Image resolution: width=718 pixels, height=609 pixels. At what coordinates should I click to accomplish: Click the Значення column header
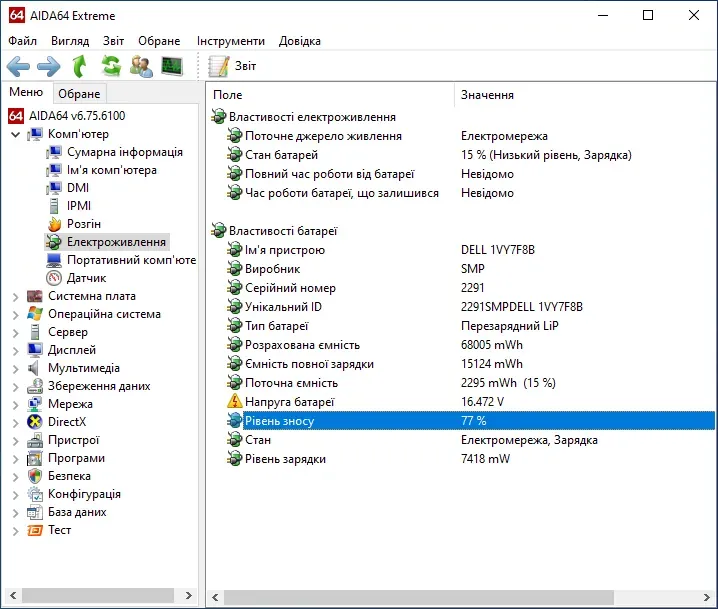(487, 95)
